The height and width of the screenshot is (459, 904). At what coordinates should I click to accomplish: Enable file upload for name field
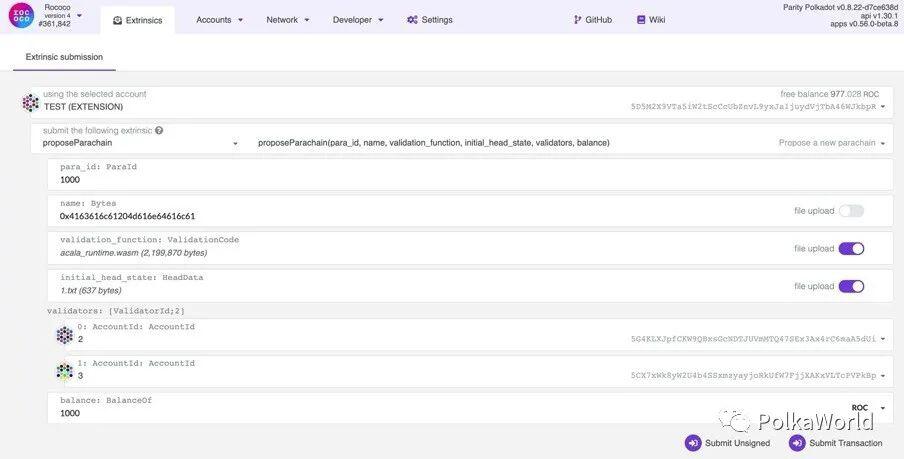[851, 211]
